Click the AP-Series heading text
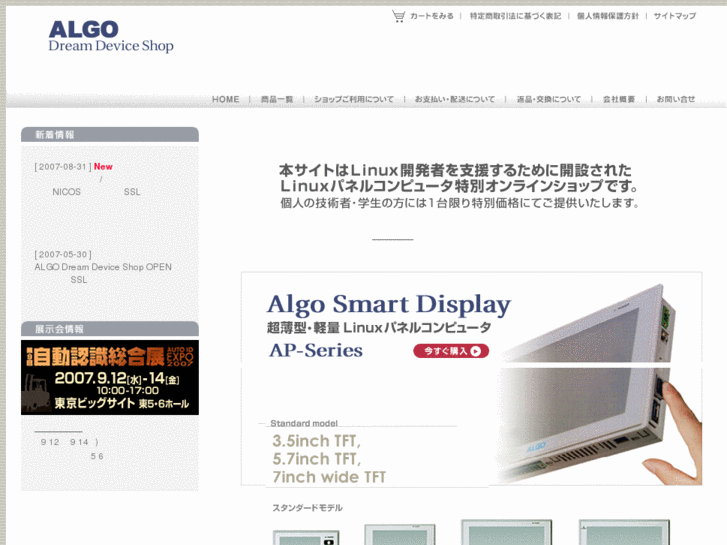727x545 pixels. pyautogui.click(x=316, y=350)
